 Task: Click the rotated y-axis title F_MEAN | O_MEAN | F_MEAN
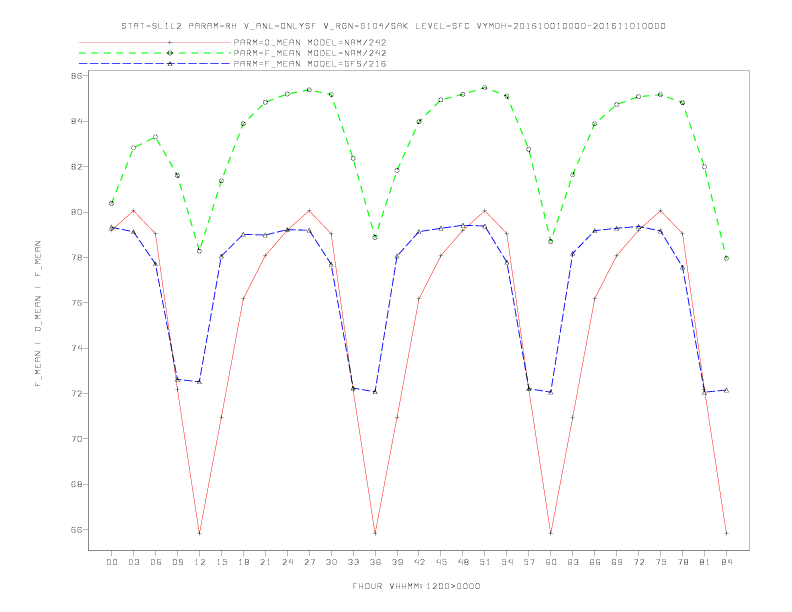(x=38, y=314)
